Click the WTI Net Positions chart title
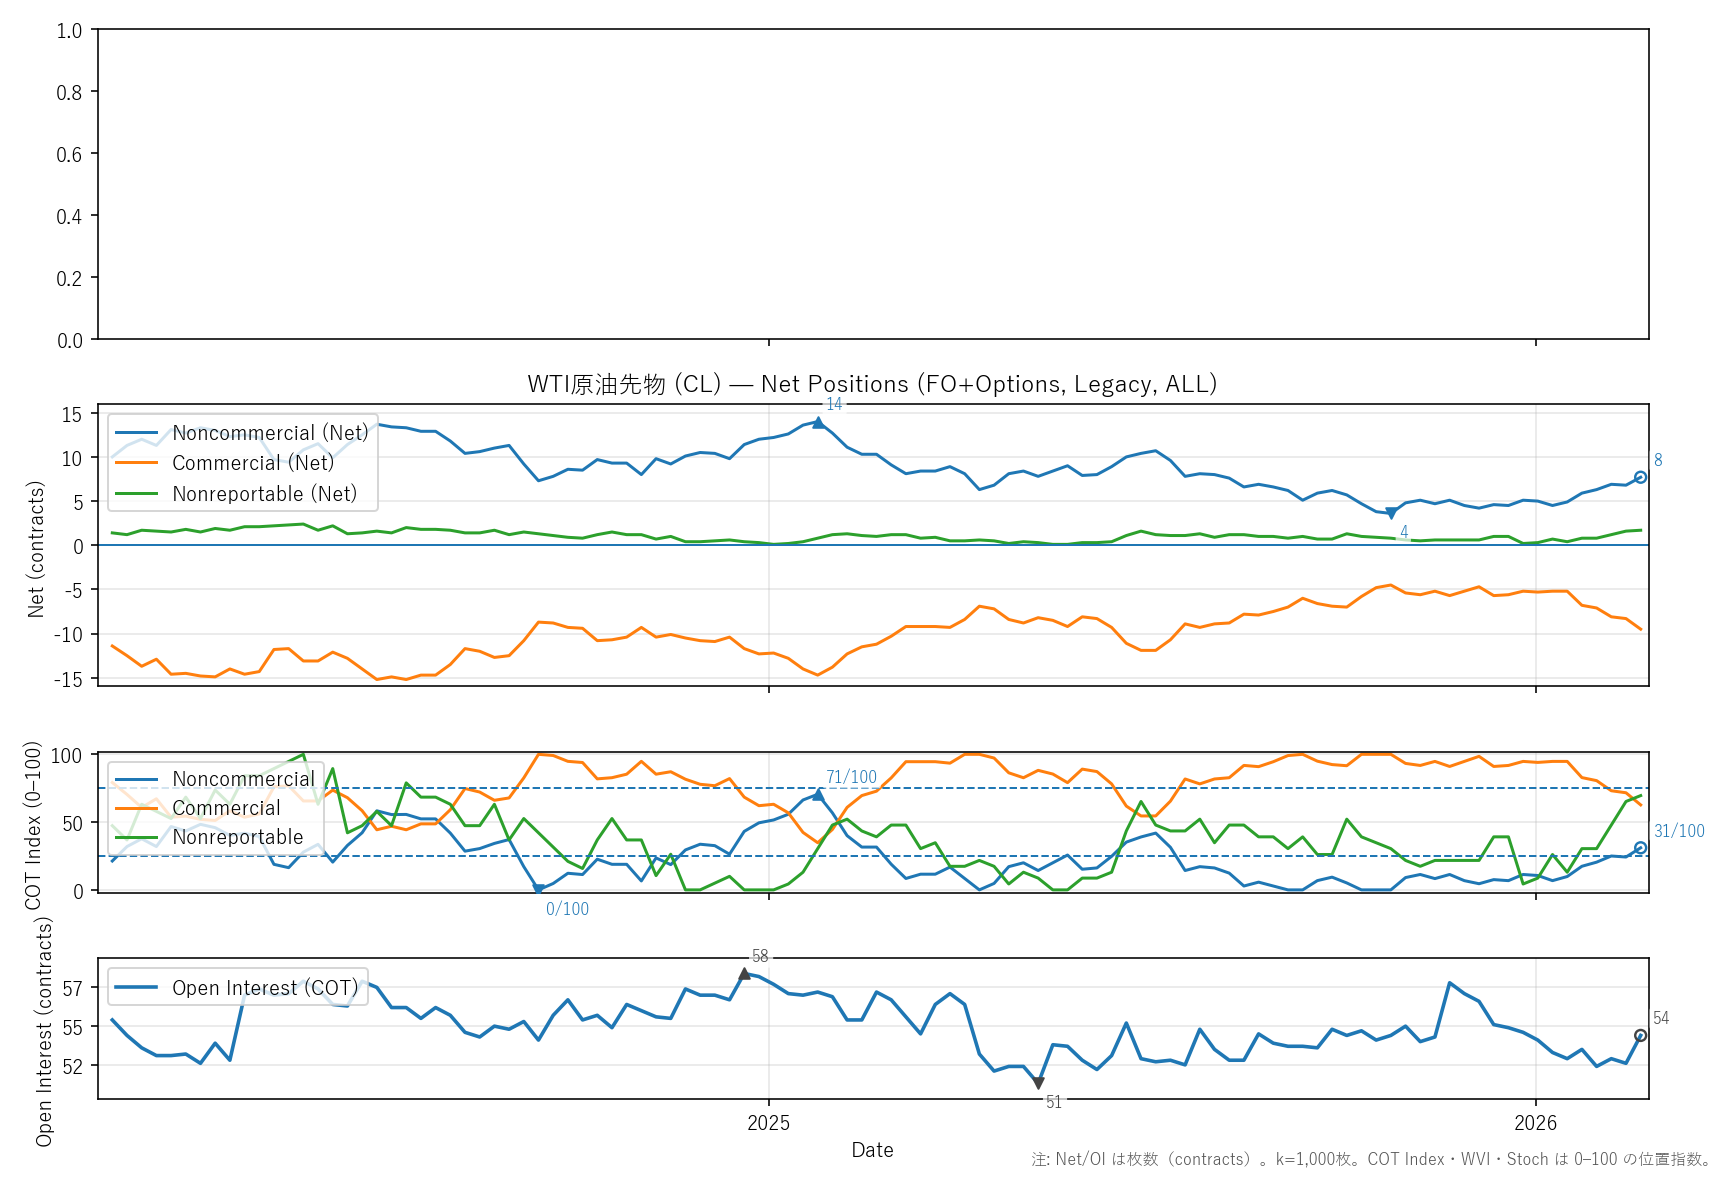1728x1180 pixels. pyautogui.click(x=872, y=384)
